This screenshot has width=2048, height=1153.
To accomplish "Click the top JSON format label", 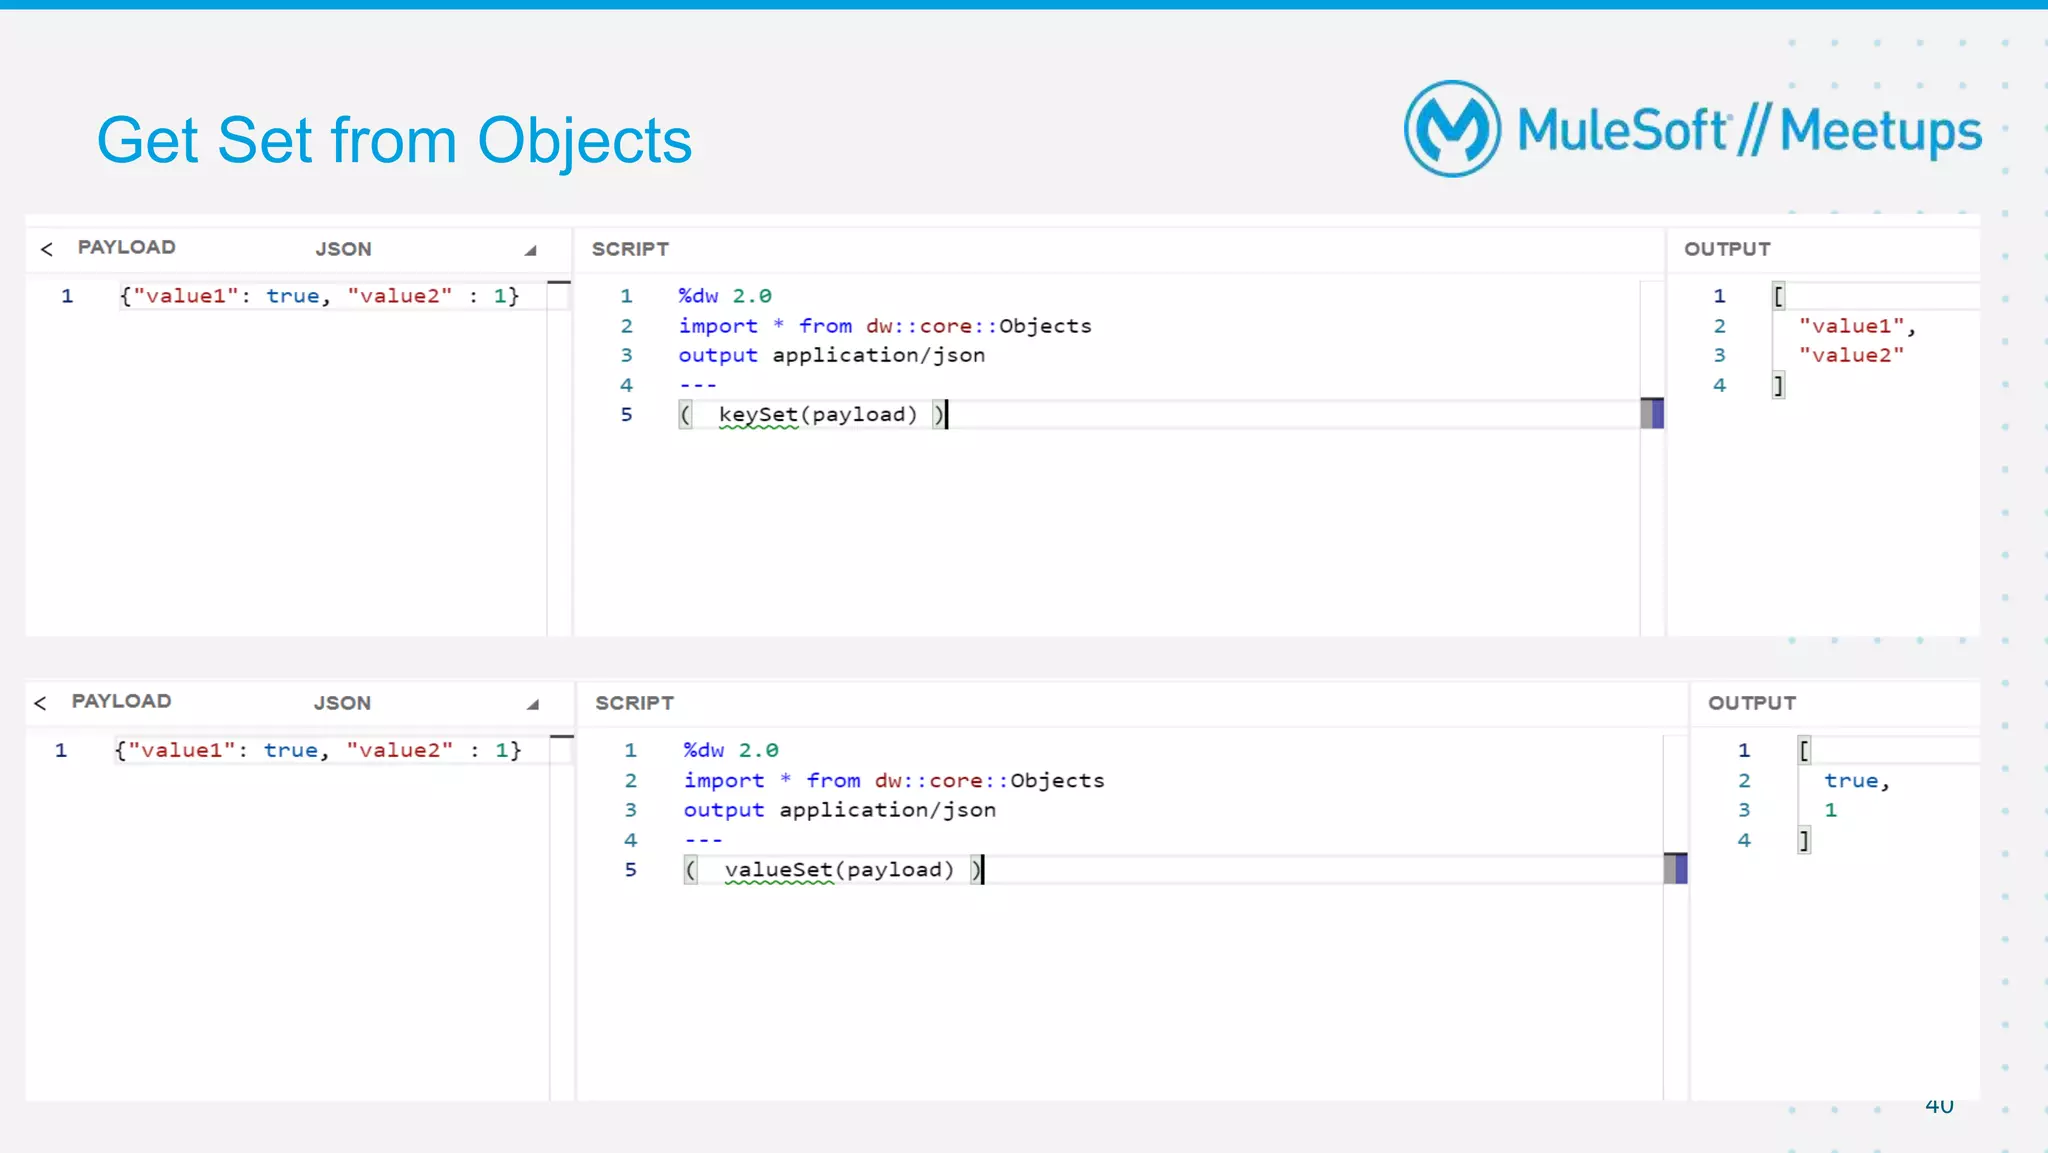I will point(343,249).
